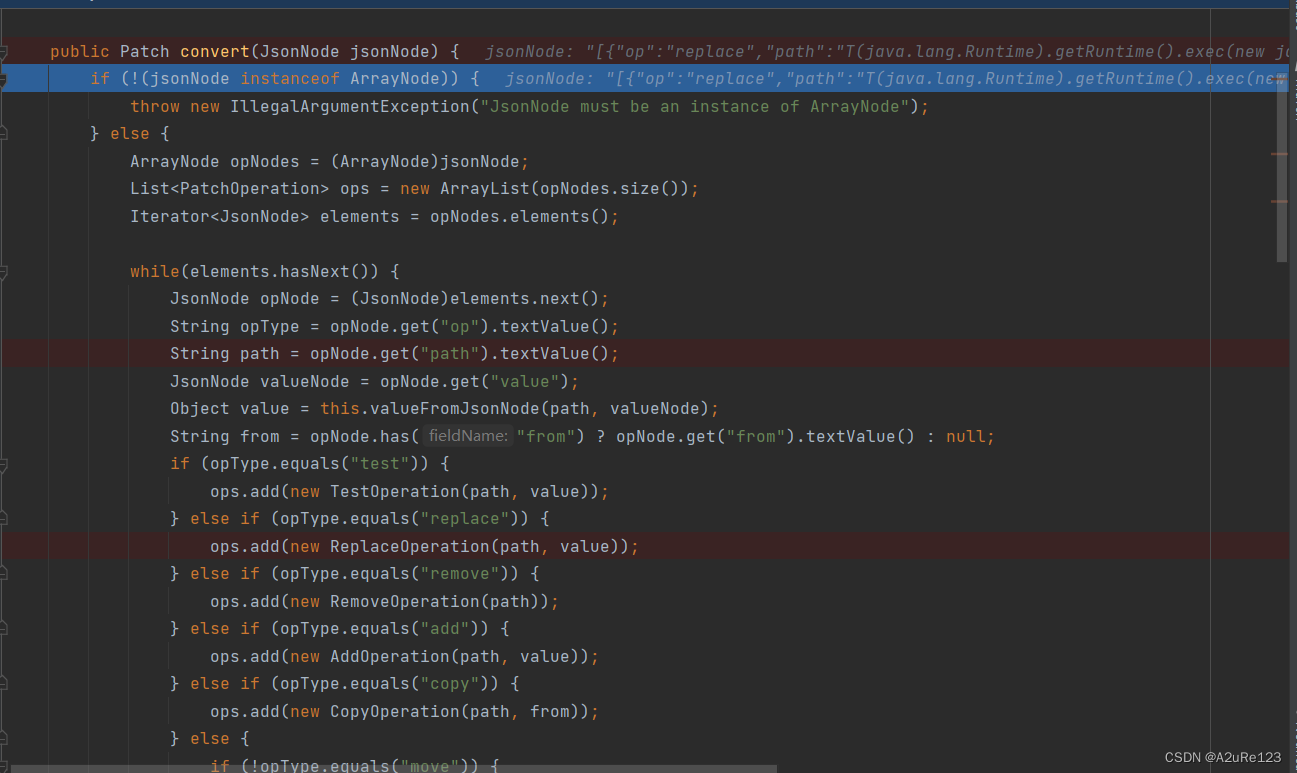1297x773 pixels.
Task: Click the Patch return type
Action: (x=145, y=51)
